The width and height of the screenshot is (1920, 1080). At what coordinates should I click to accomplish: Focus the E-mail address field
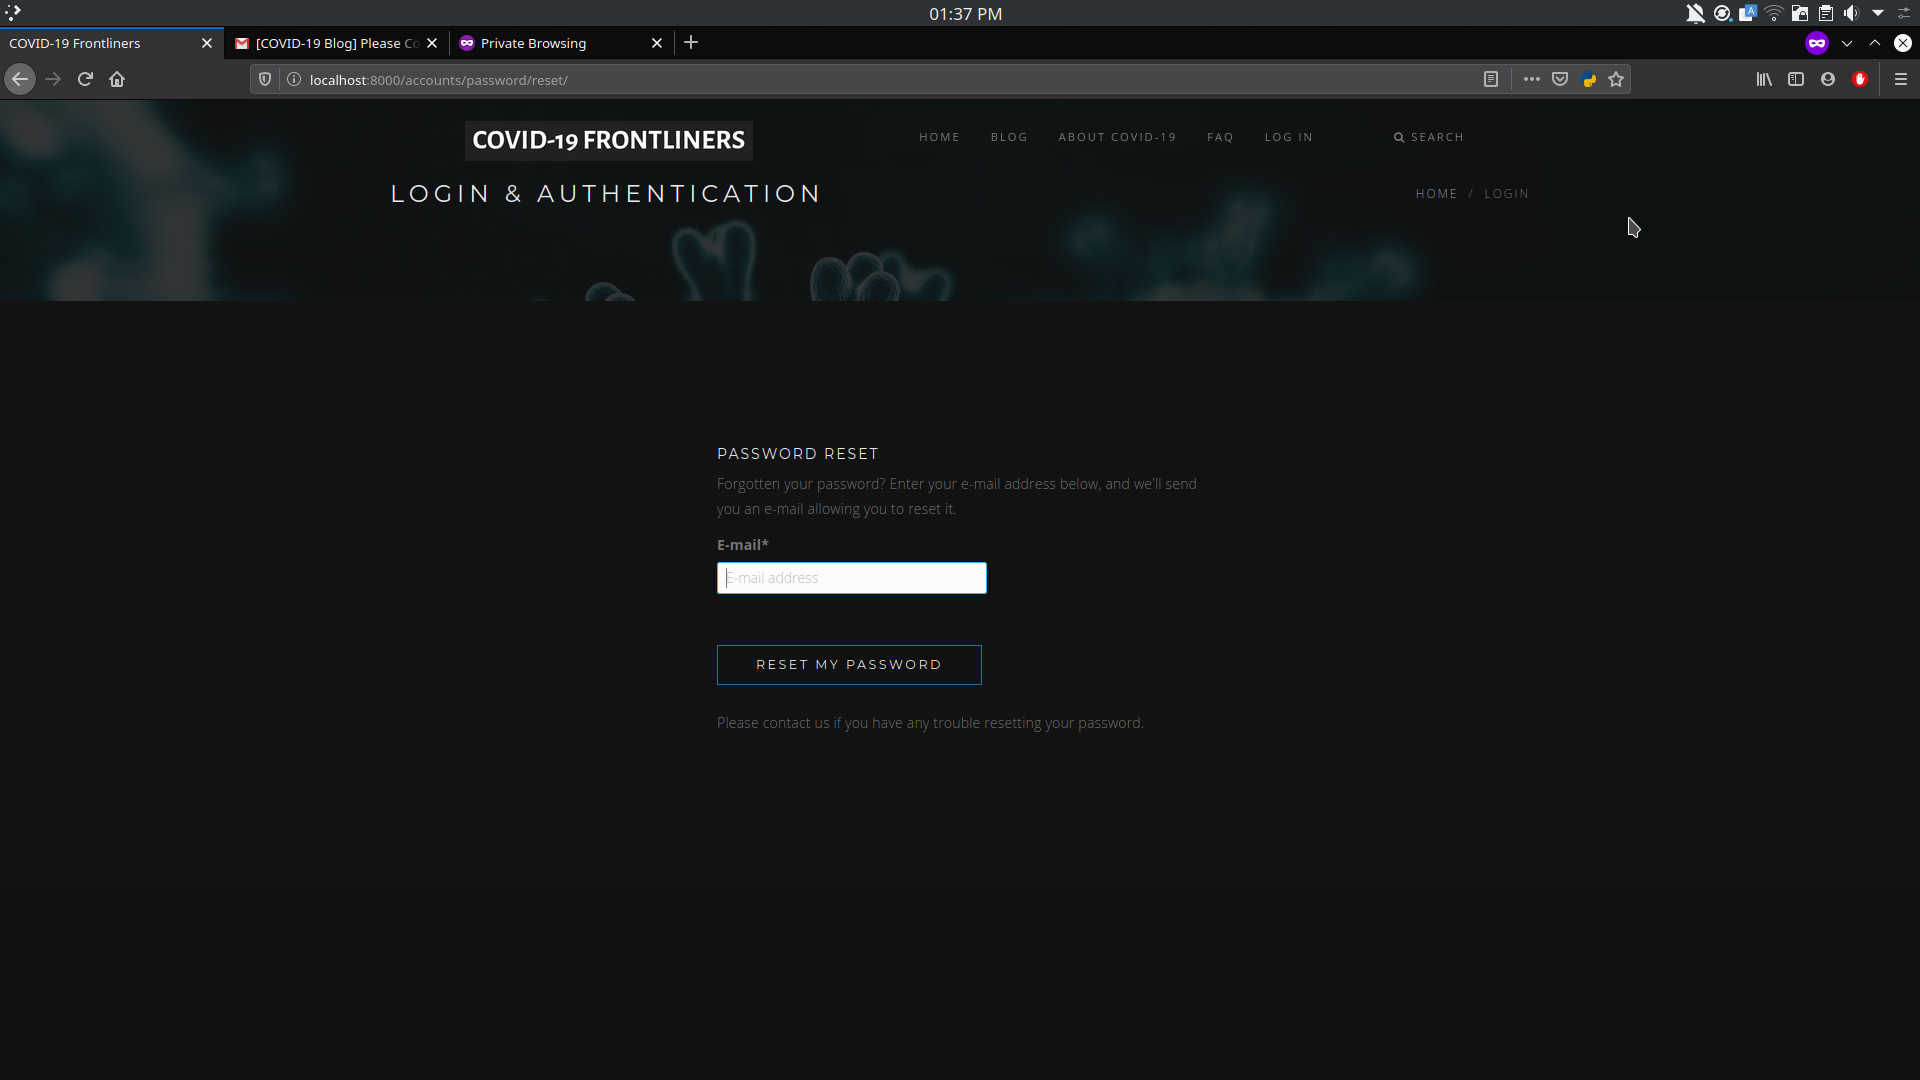851,578
